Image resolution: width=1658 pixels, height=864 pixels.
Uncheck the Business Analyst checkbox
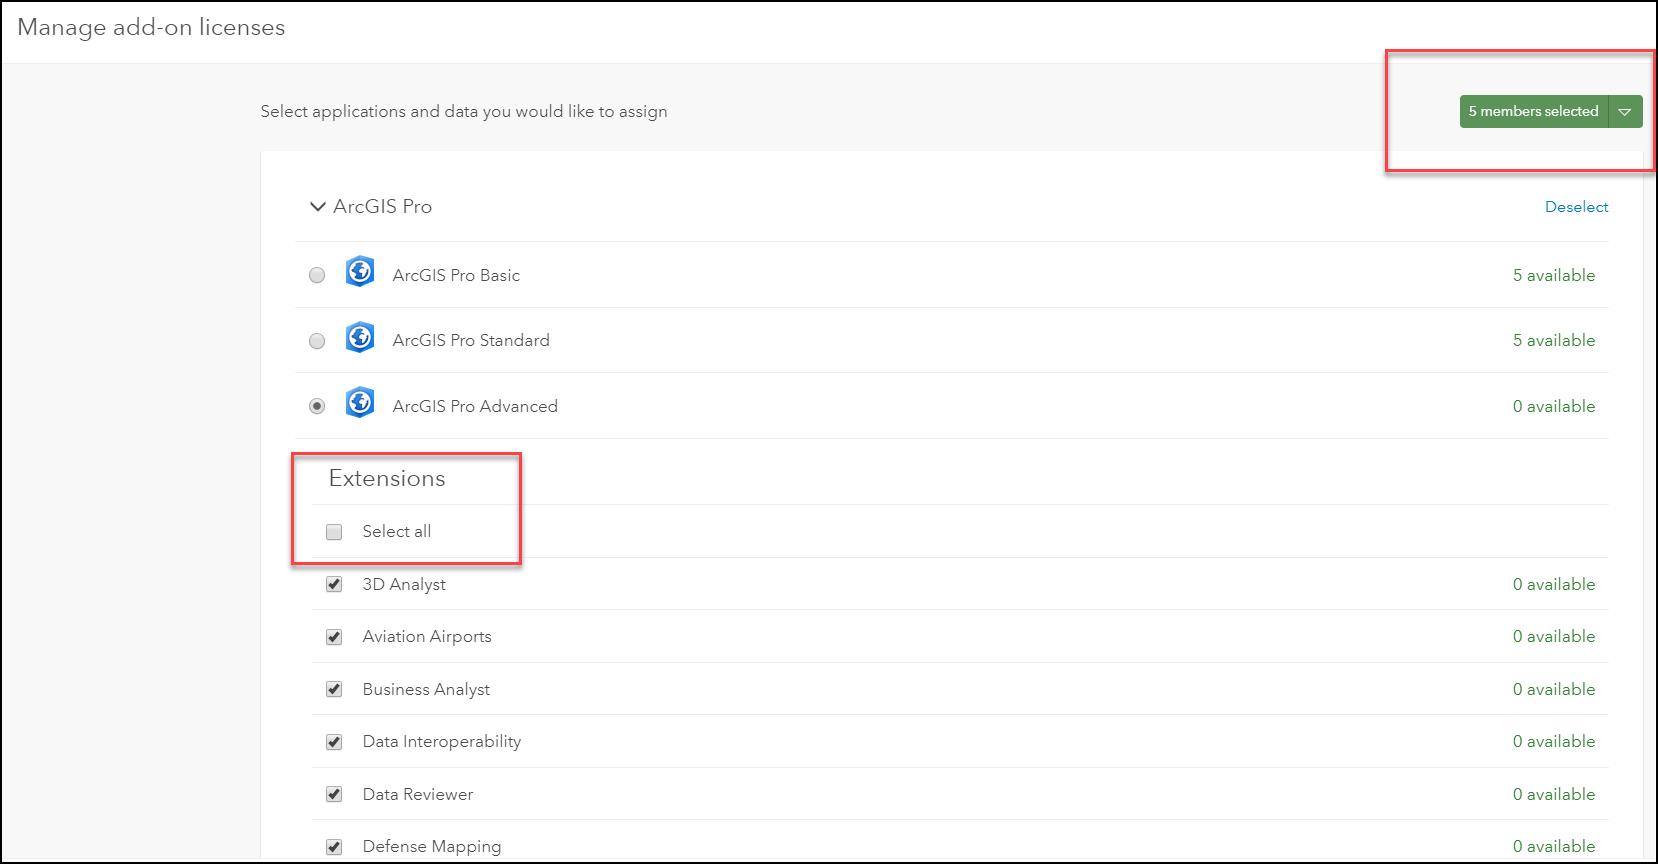tap(334, 689)
